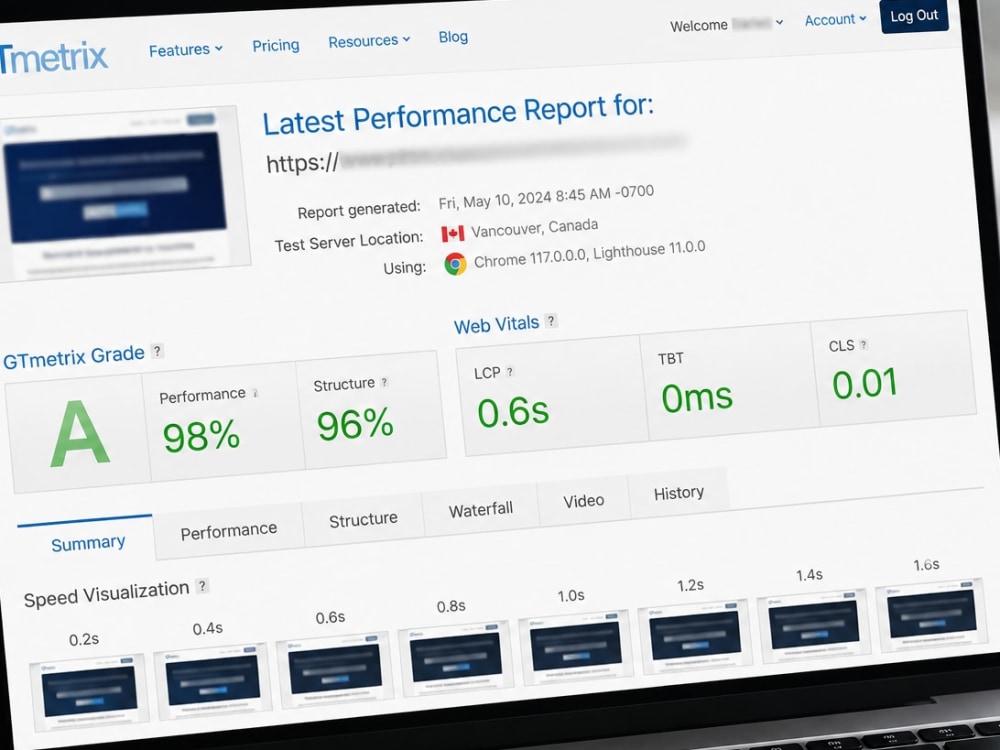The height and width of the screenshot is (750, 1000).
Task: Go to the Blog page
Action: click(x=453, y=37)
